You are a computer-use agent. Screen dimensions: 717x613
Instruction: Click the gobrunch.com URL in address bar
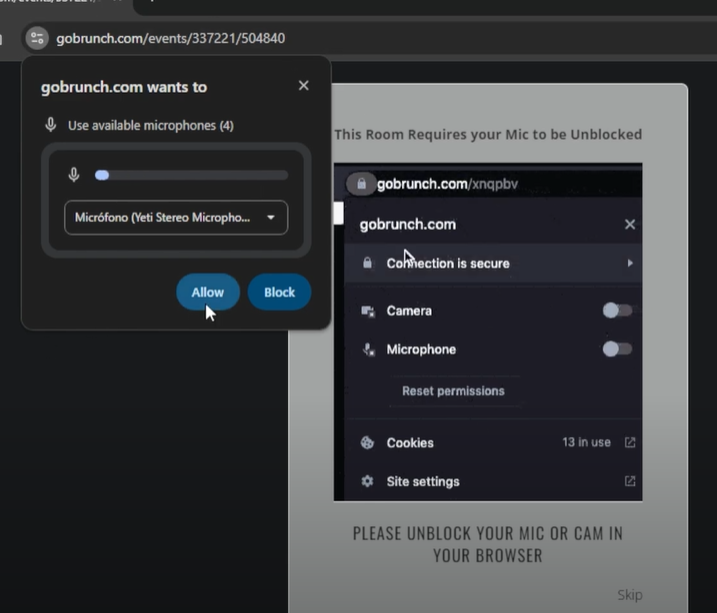pos(171,38)
